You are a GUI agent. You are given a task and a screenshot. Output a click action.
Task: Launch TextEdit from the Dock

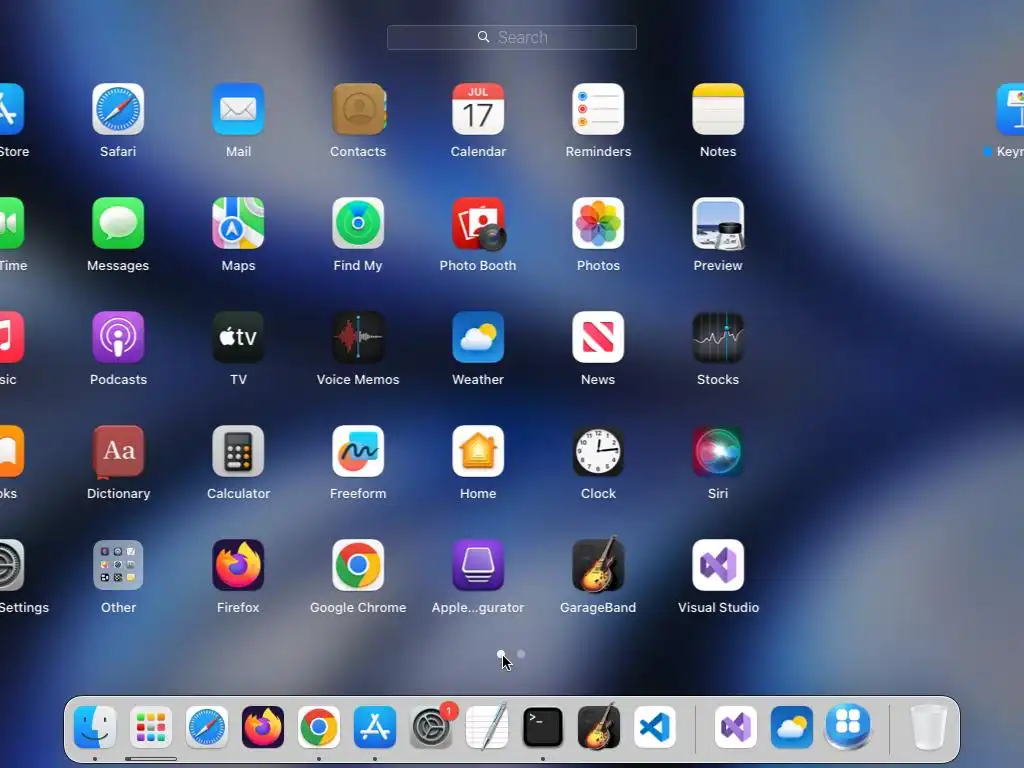487,726
